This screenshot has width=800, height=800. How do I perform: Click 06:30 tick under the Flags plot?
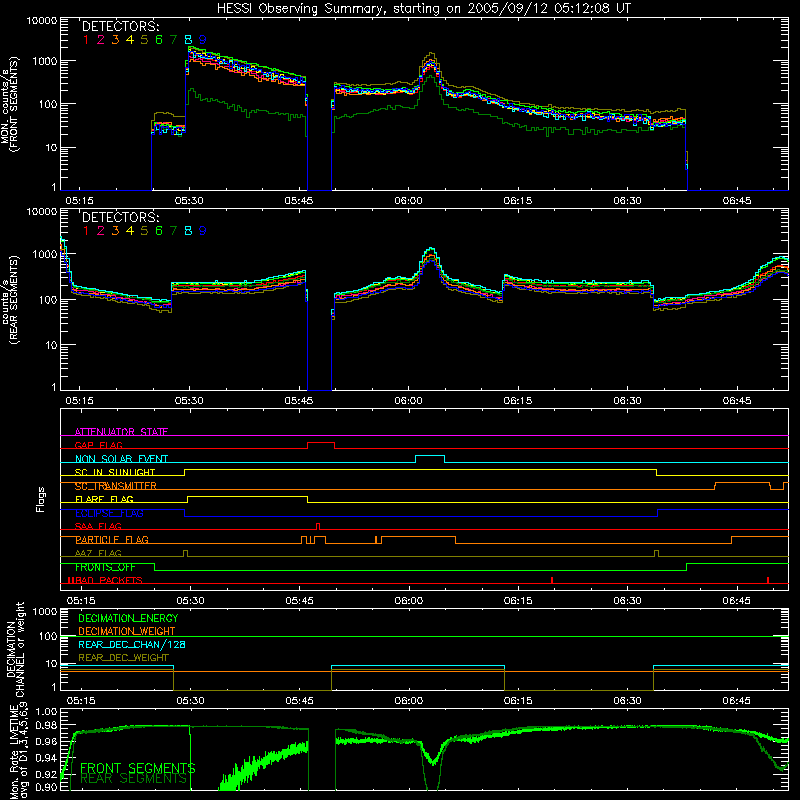pyautogui.click(x=628, y=601)
